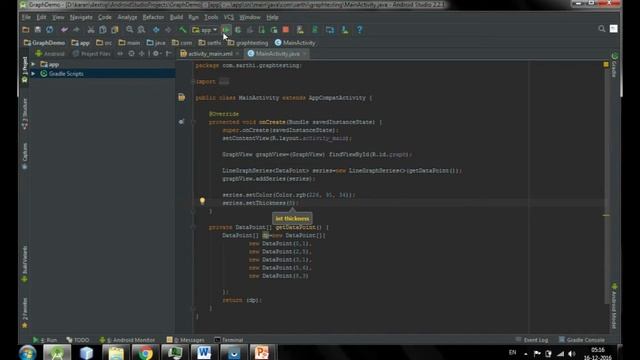Viewport: 640px width, 360px height.
Task: Click the Save All toolbar icon
Action: point(38,30)
